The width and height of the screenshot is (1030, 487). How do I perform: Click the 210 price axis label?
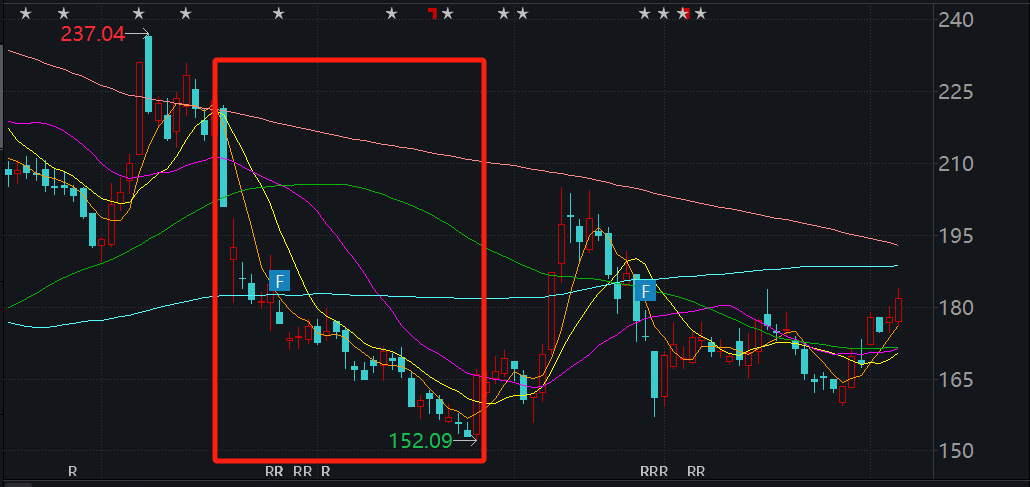tap(957, 164)
